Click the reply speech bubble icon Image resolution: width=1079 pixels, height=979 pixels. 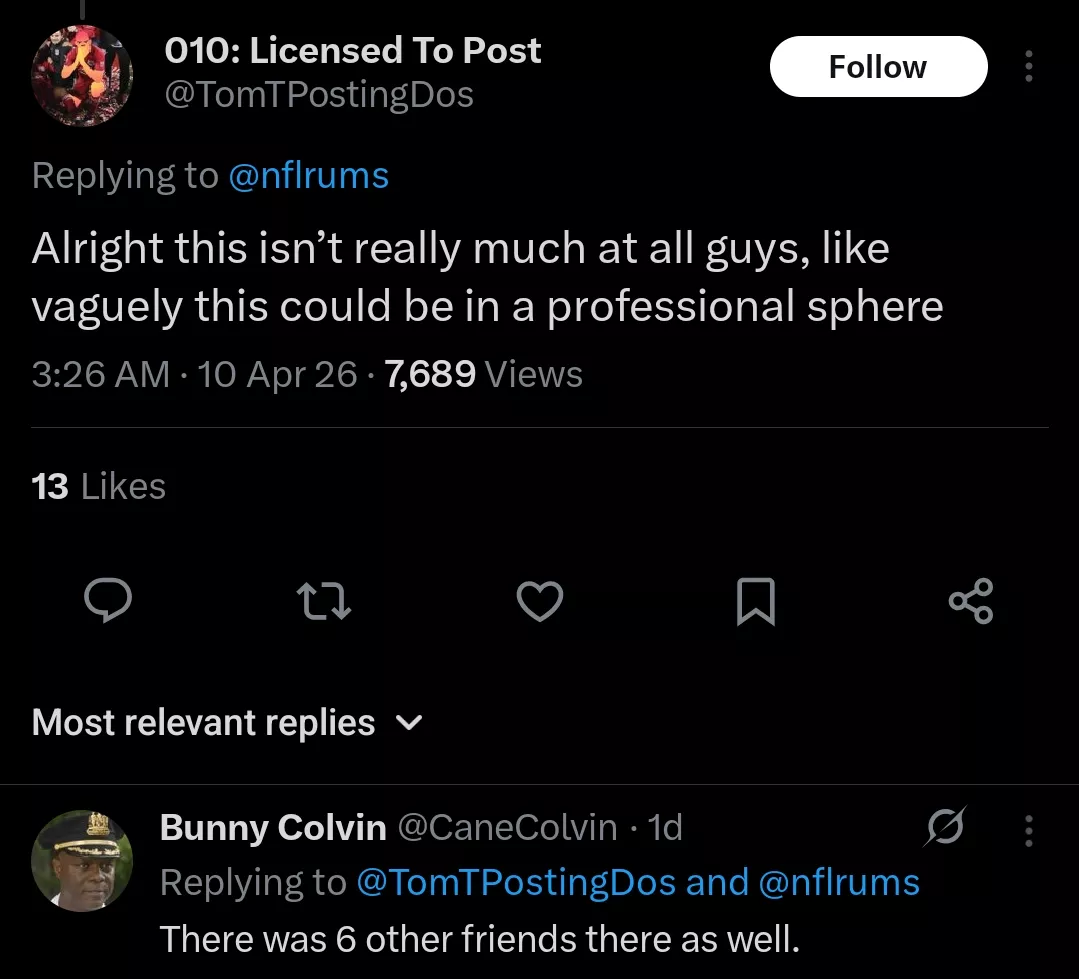108,600
